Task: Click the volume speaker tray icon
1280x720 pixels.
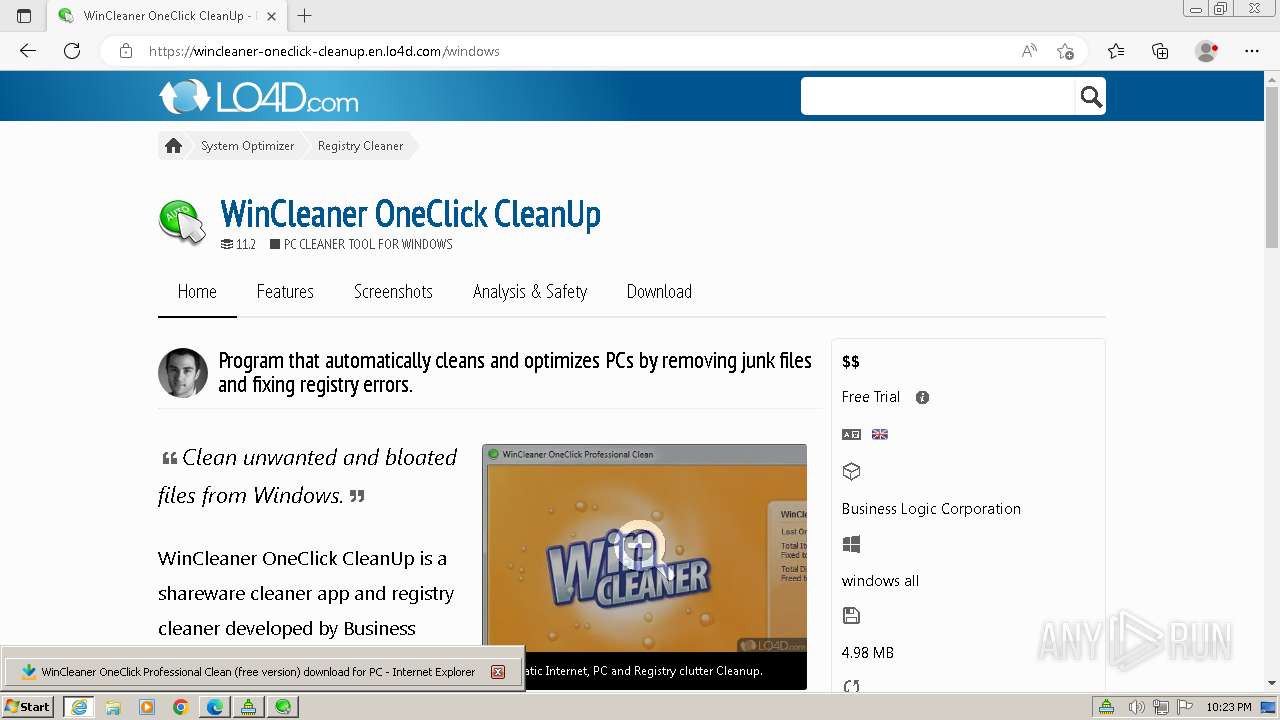Action: 1138,707
